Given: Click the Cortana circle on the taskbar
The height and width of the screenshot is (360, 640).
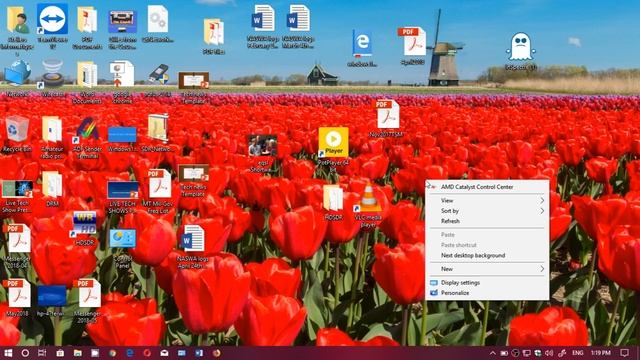Looking at the screenshot, I should (25, 353).
